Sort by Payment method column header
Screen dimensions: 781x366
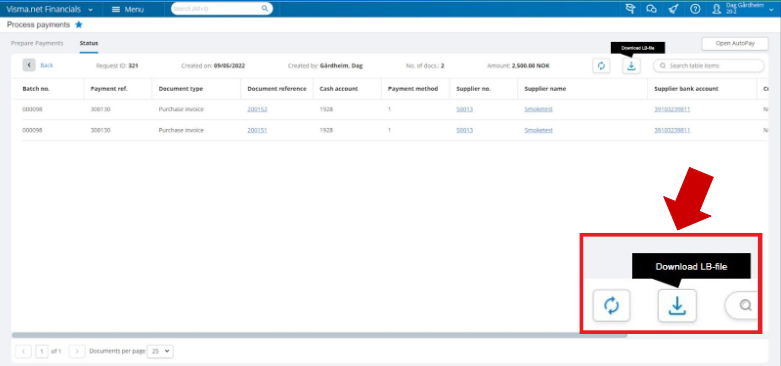pyautogui.click(x=413, y=89)
